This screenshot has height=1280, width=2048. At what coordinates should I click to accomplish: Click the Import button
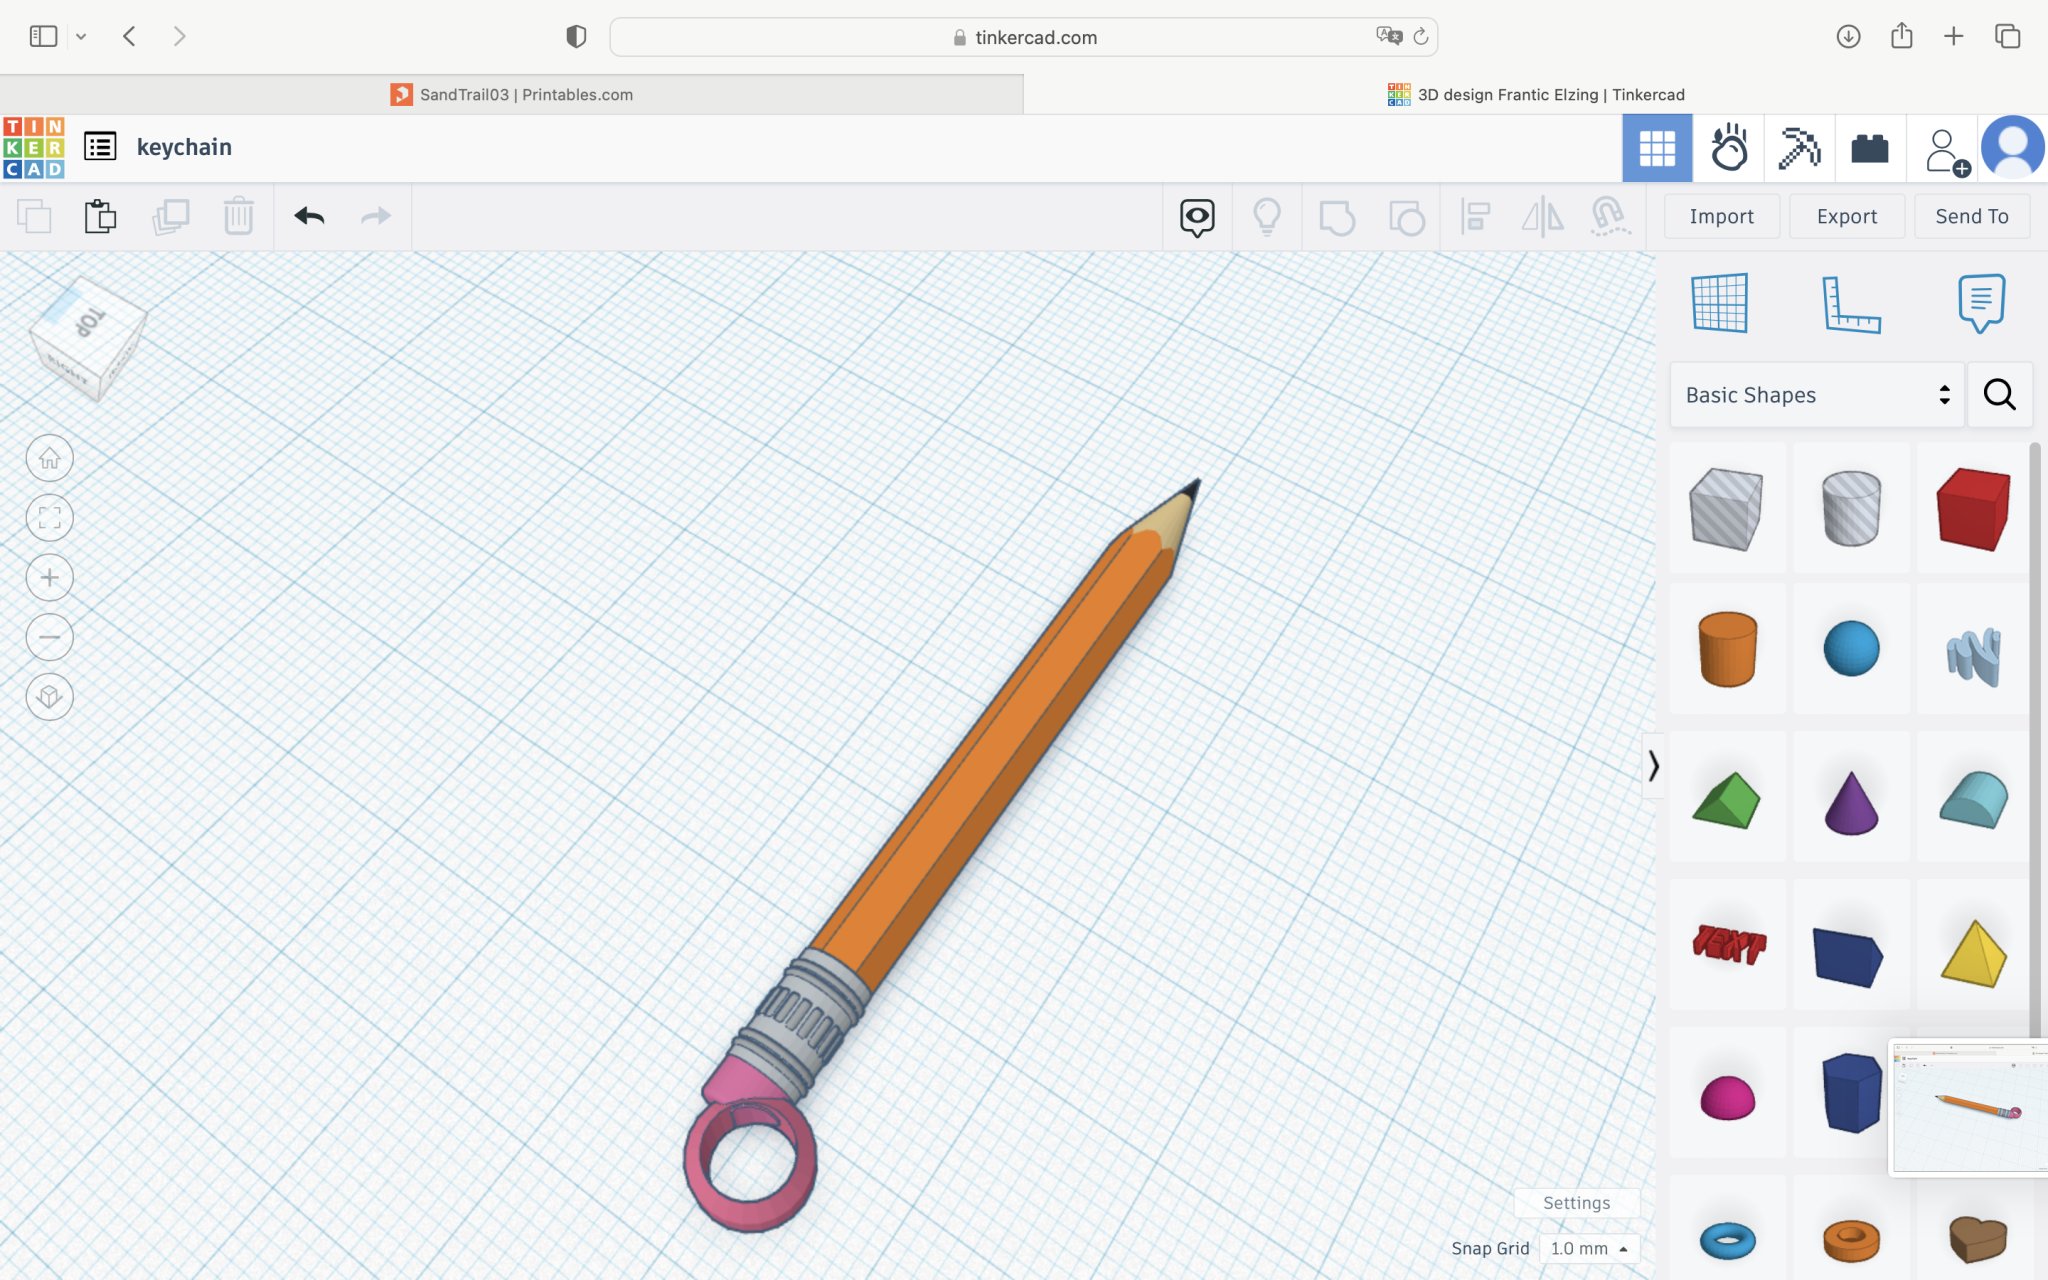point(1721,216)
